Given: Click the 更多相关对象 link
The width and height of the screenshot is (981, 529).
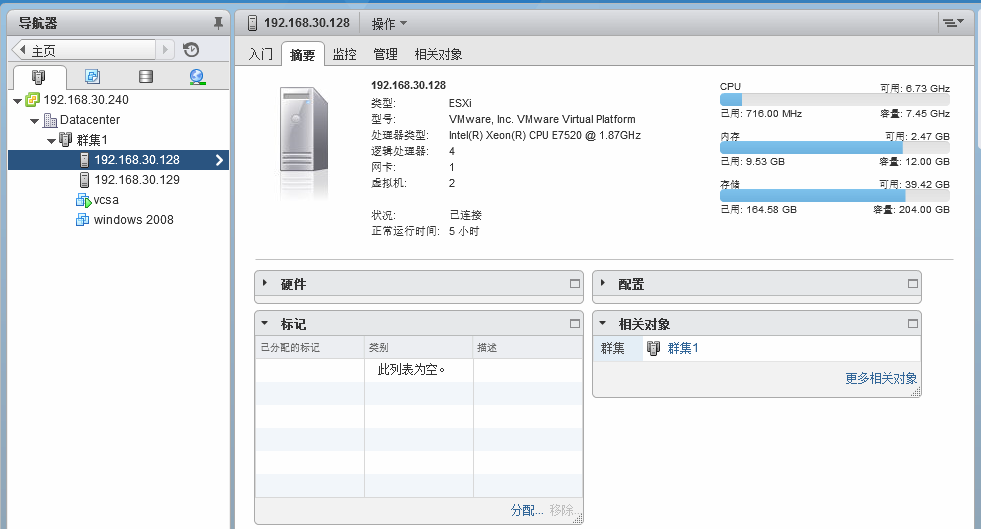Looking at the screenshot, I should tap(881, 378).
